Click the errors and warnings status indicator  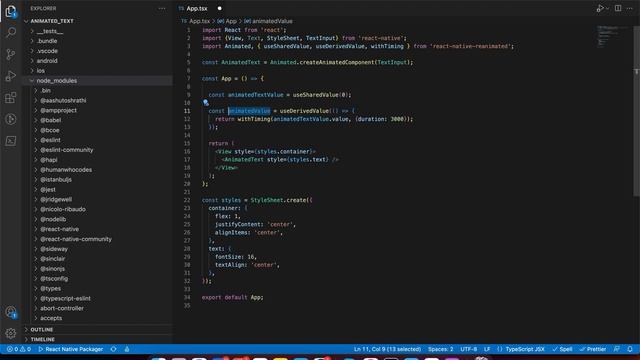pyautogui.click(x=18, y=349)
